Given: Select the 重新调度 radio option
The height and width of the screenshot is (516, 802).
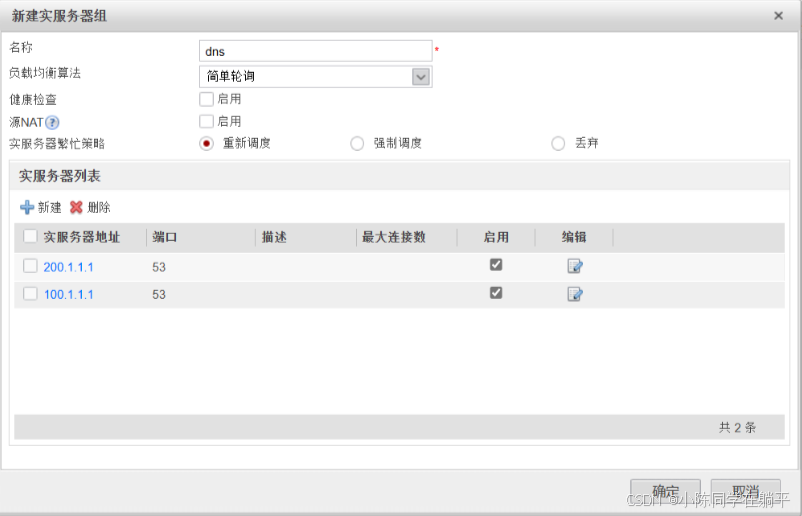Looking at the screenshot, I should tap(206, 144).
